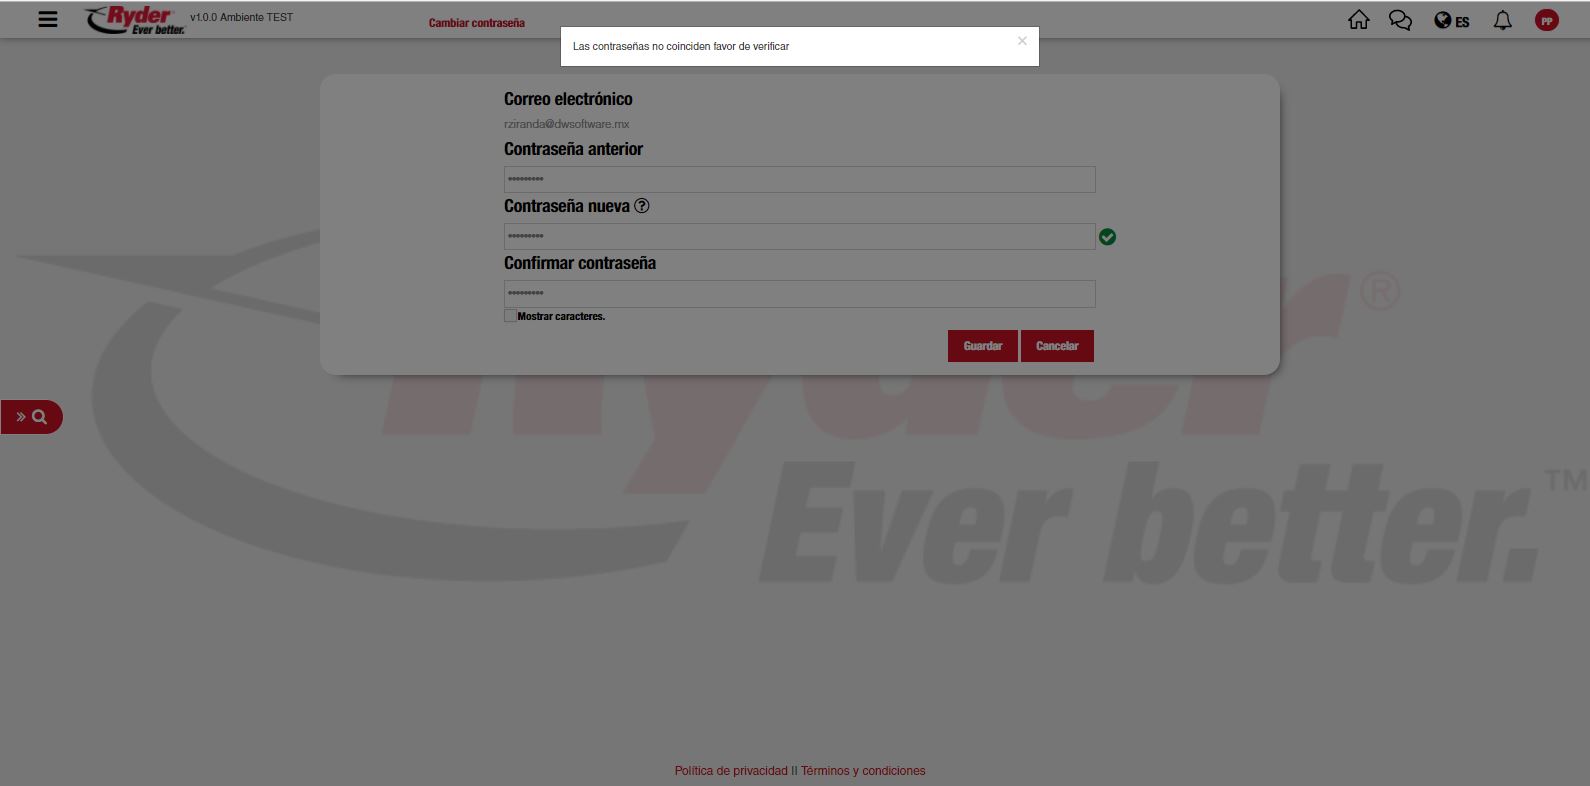Dismiss the password mismatch alert

point(1022,41)
